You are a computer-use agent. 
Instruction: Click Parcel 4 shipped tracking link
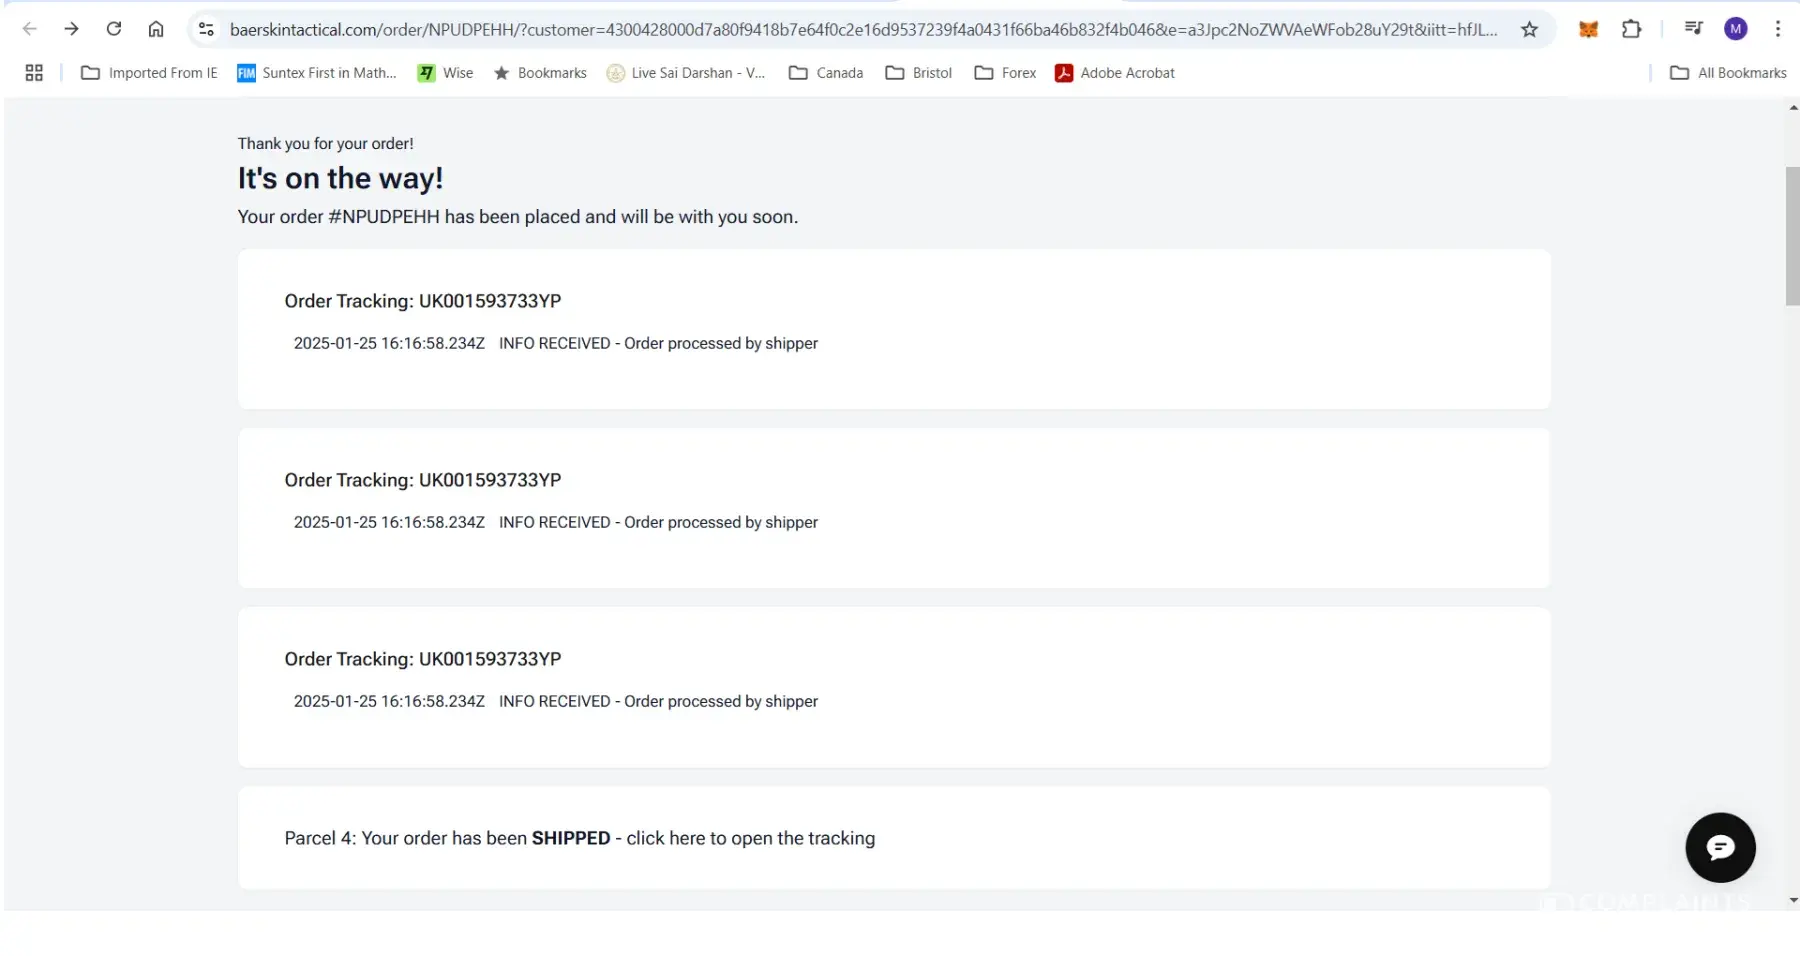click(579, 838)
